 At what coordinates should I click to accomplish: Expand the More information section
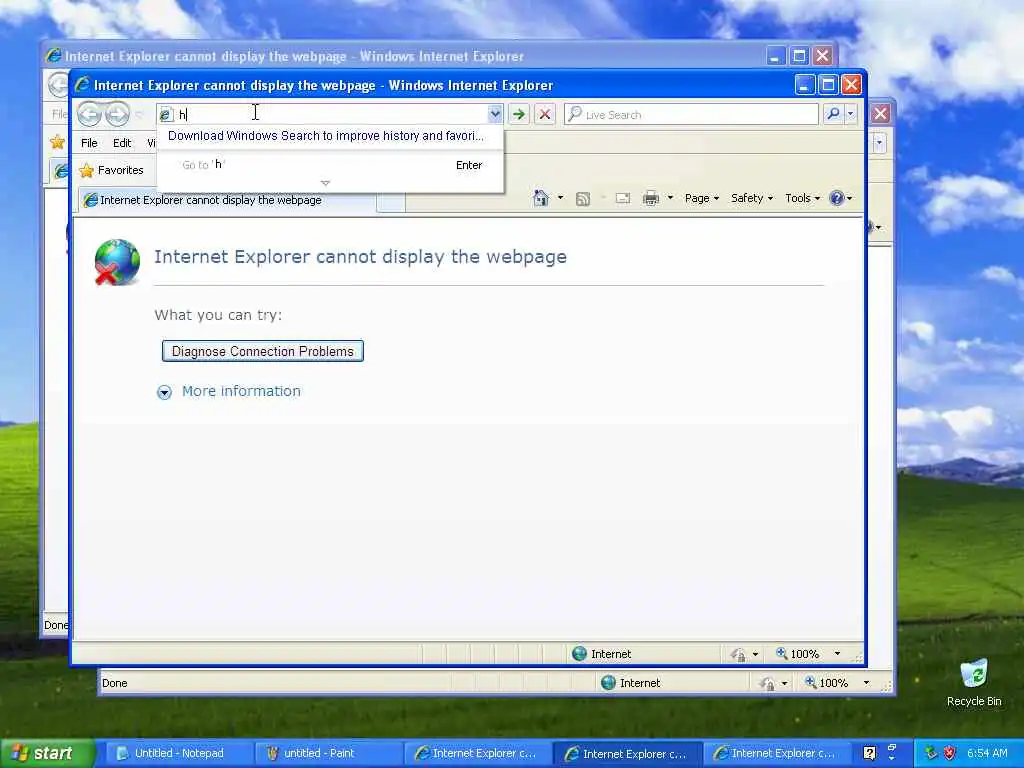165,392
